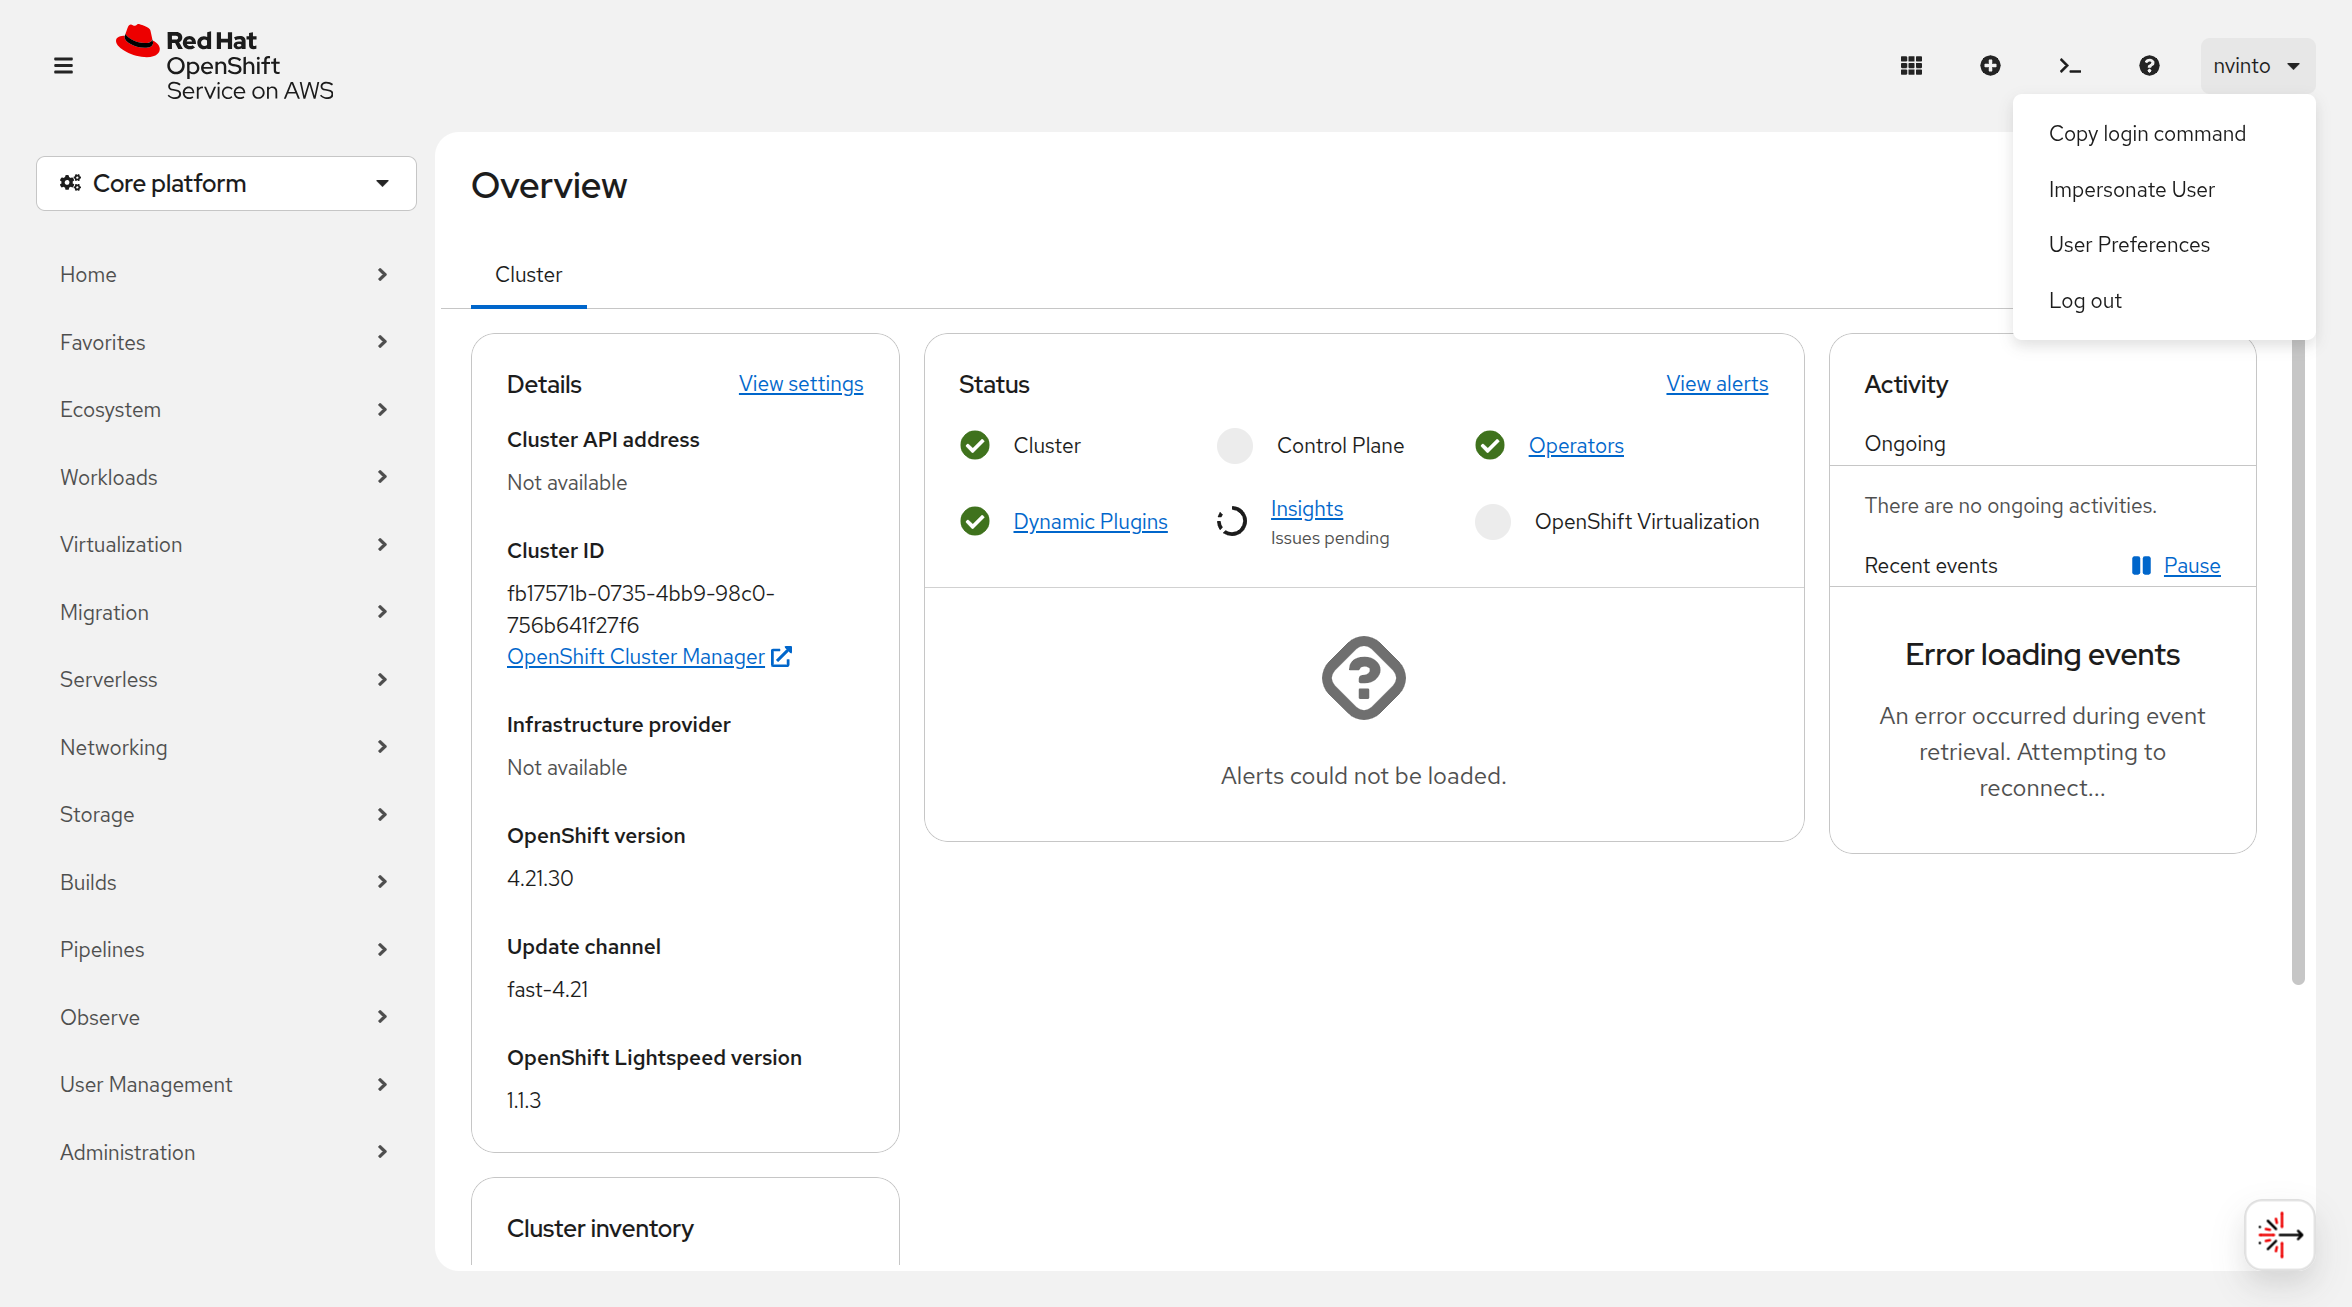Click the Red Hat OpenShift logo
This screenshot has height=1307, width=2352.
[225, 64]
